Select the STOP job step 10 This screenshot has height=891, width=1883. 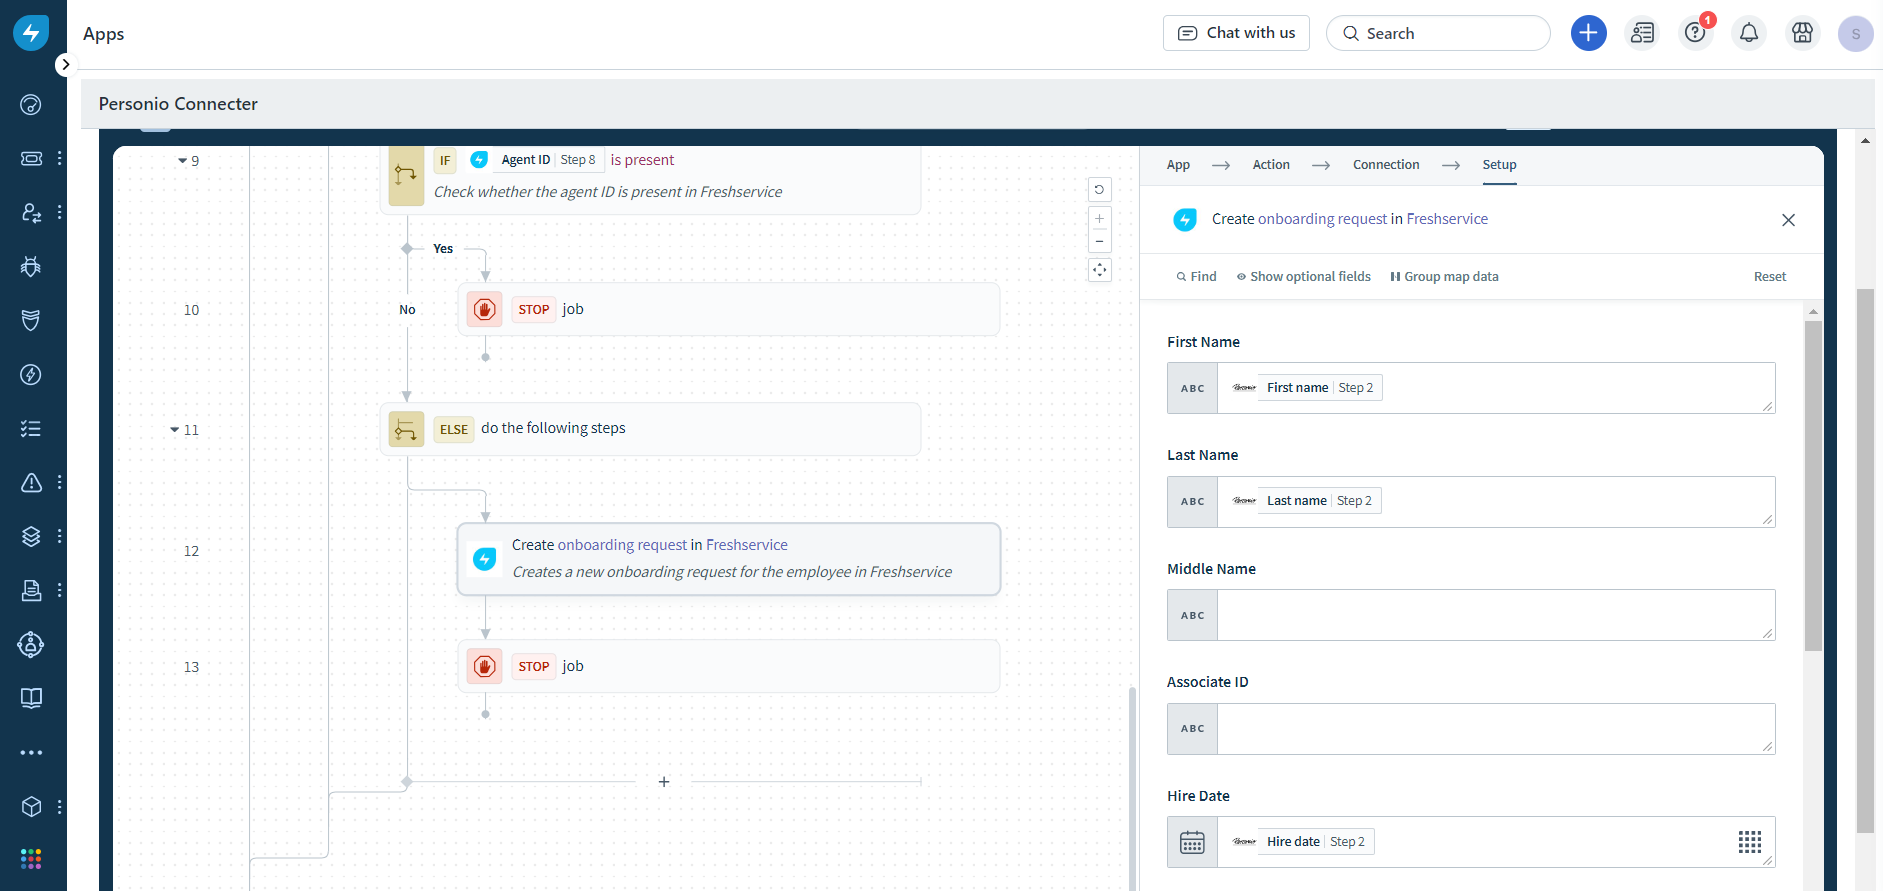729,309
